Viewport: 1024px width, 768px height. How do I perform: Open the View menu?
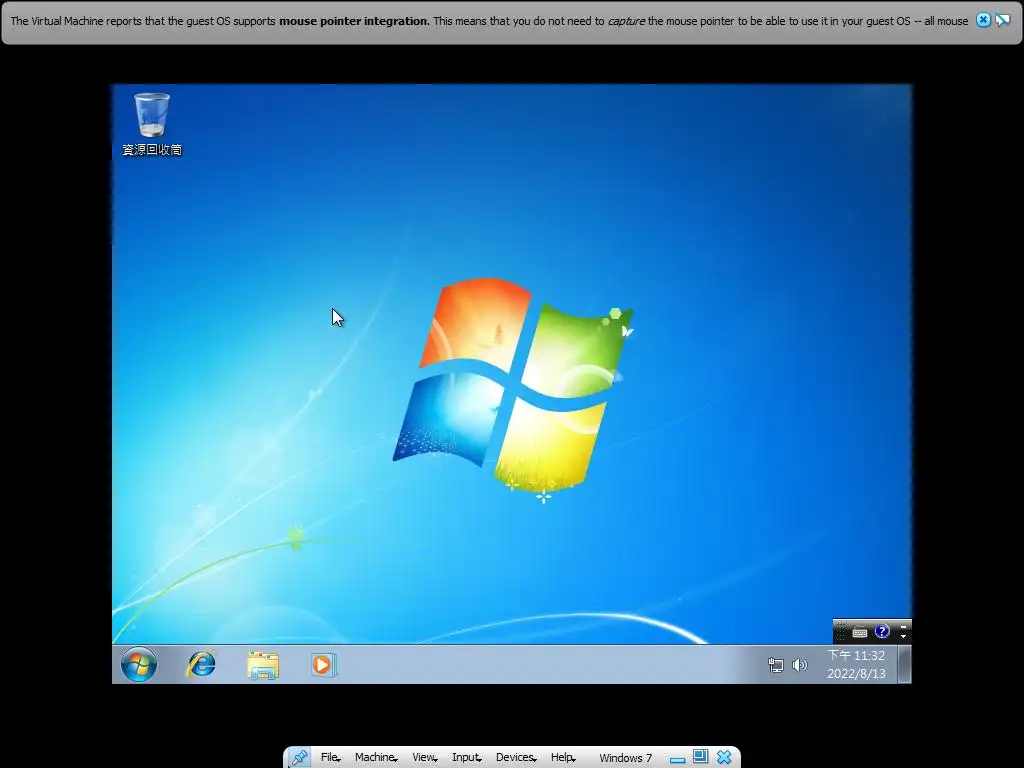pos(424,758)
